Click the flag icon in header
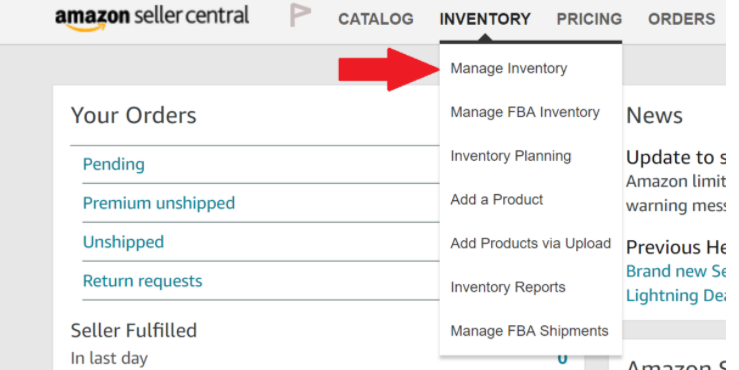 coord(300,15)
